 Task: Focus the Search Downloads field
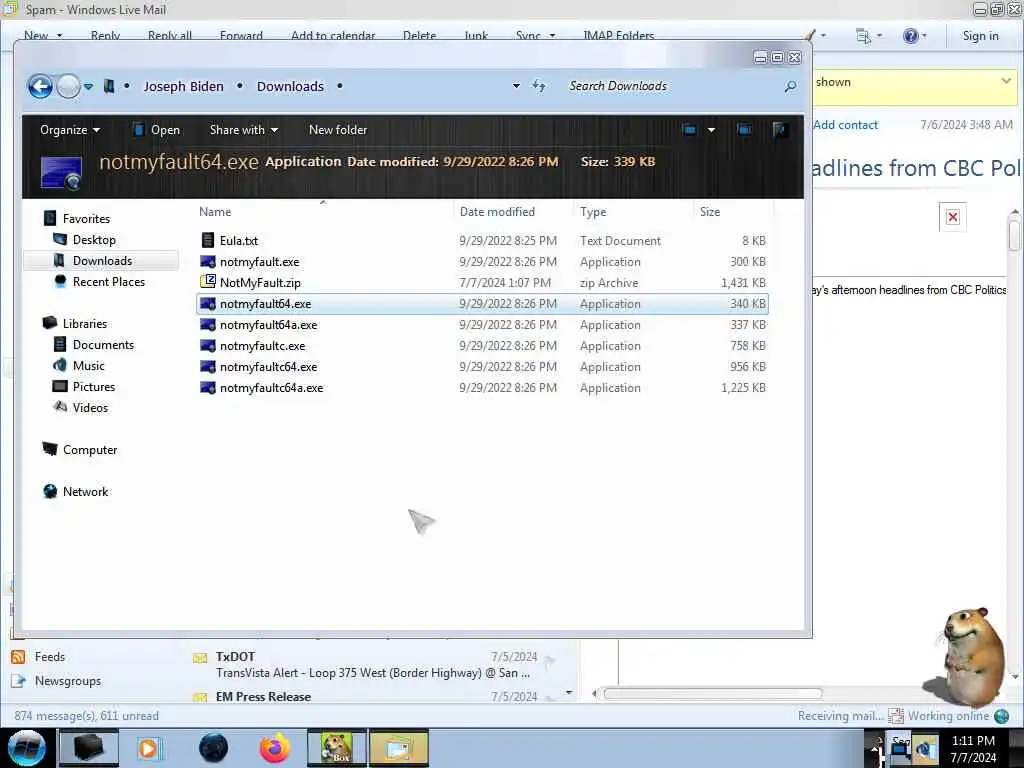[x=673, y=86]
